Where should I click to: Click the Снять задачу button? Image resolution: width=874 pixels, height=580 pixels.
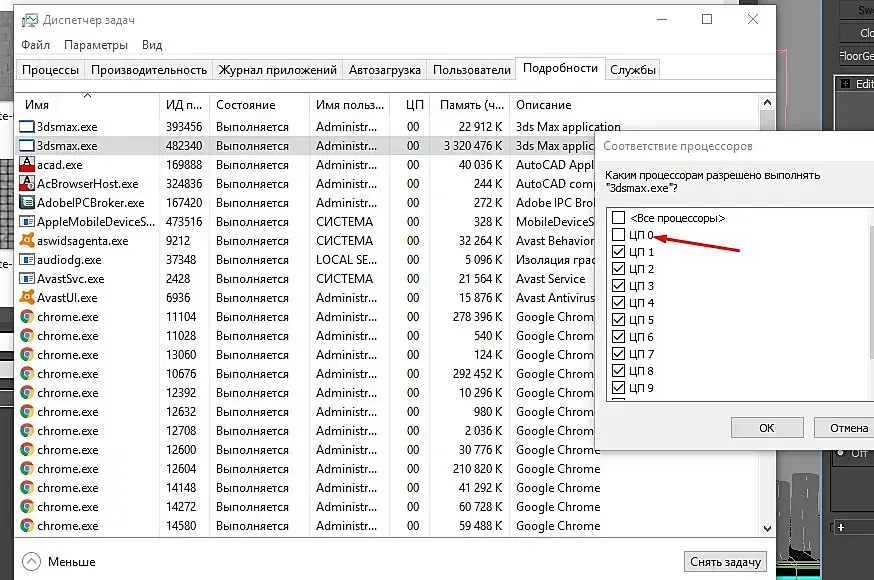[x=725, y=562]
